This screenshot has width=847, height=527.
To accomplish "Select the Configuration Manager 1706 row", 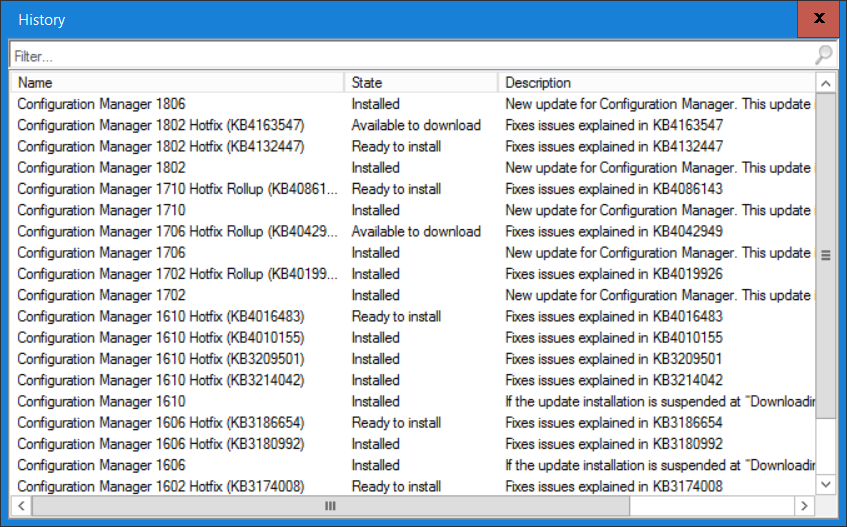I will coord(413,253).
